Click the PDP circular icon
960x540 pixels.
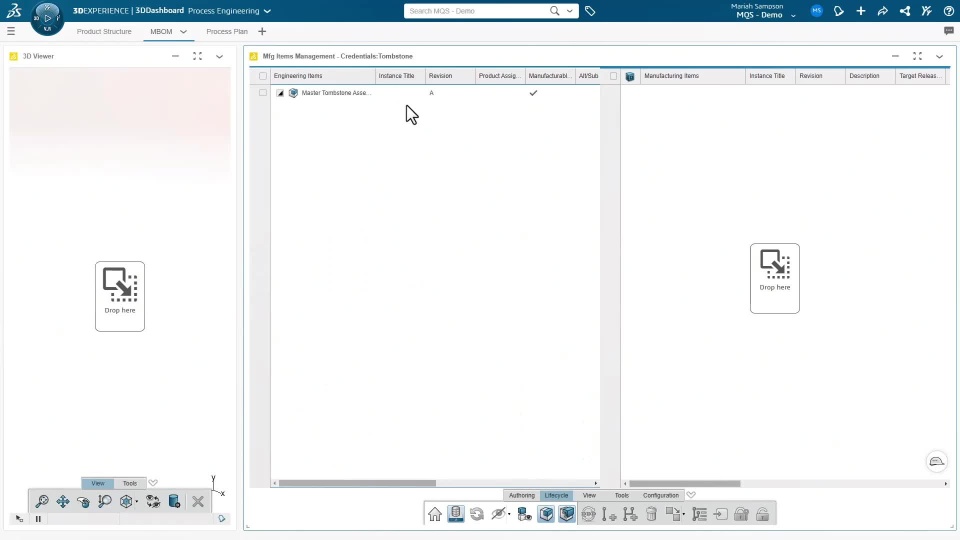(x=588, y=514)
